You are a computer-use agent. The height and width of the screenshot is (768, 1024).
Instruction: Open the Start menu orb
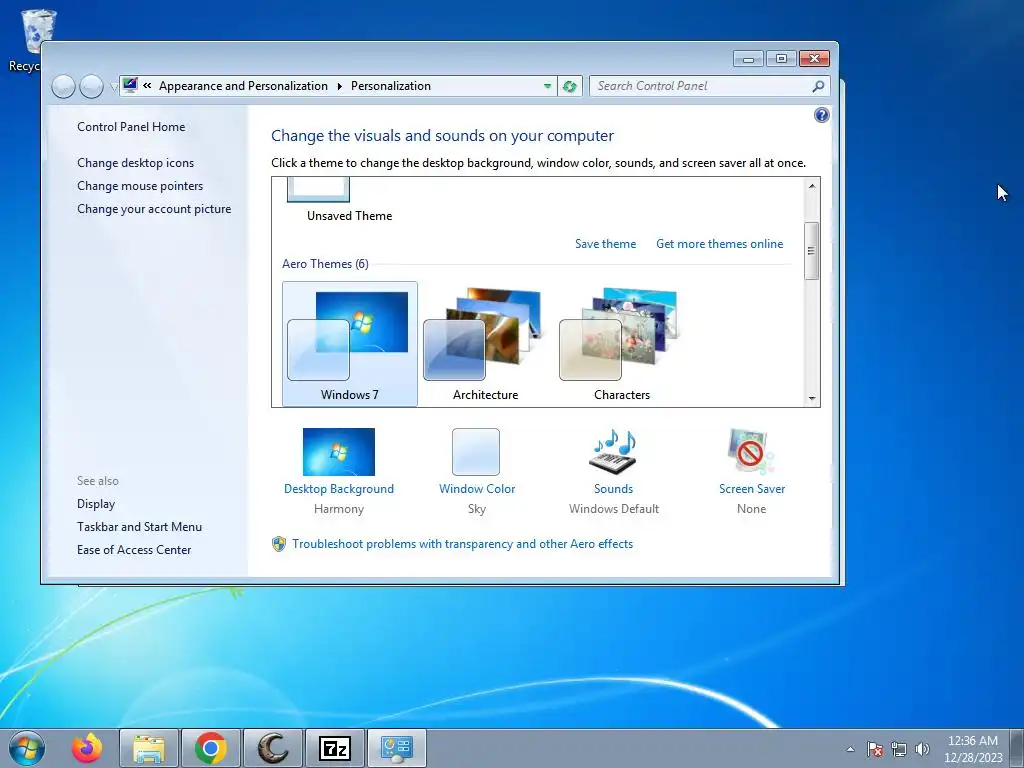(x=27, y=748)
